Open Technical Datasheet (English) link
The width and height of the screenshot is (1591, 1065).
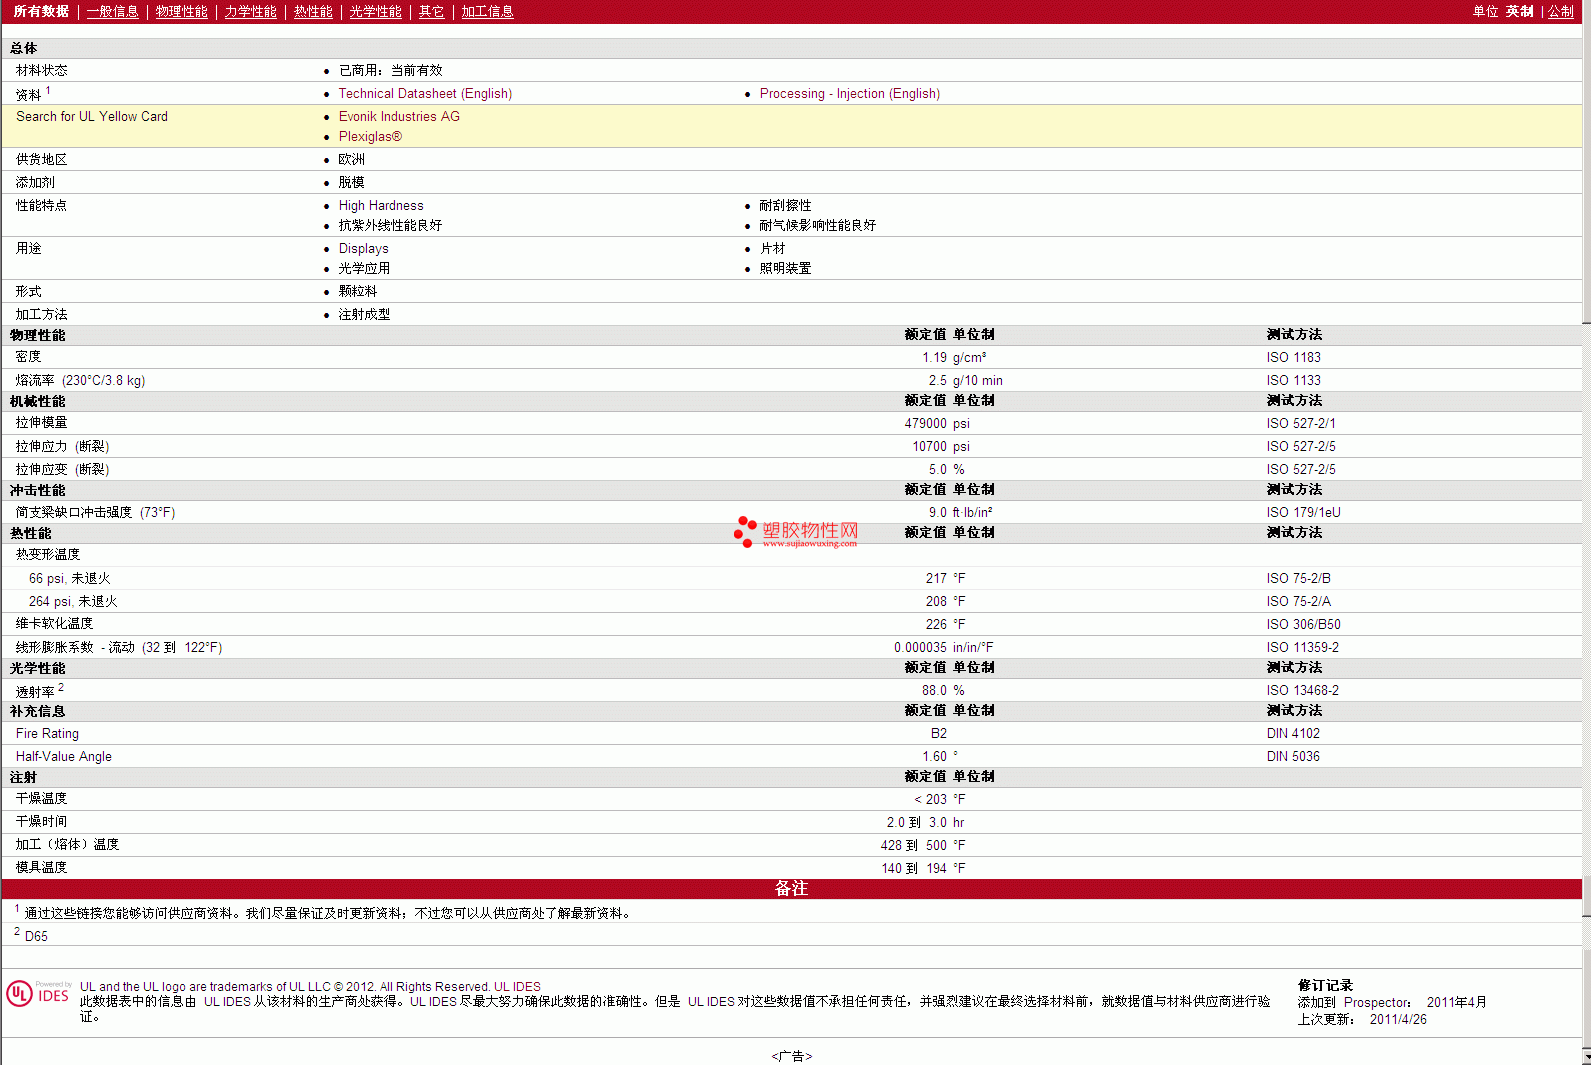coord(425,93)
